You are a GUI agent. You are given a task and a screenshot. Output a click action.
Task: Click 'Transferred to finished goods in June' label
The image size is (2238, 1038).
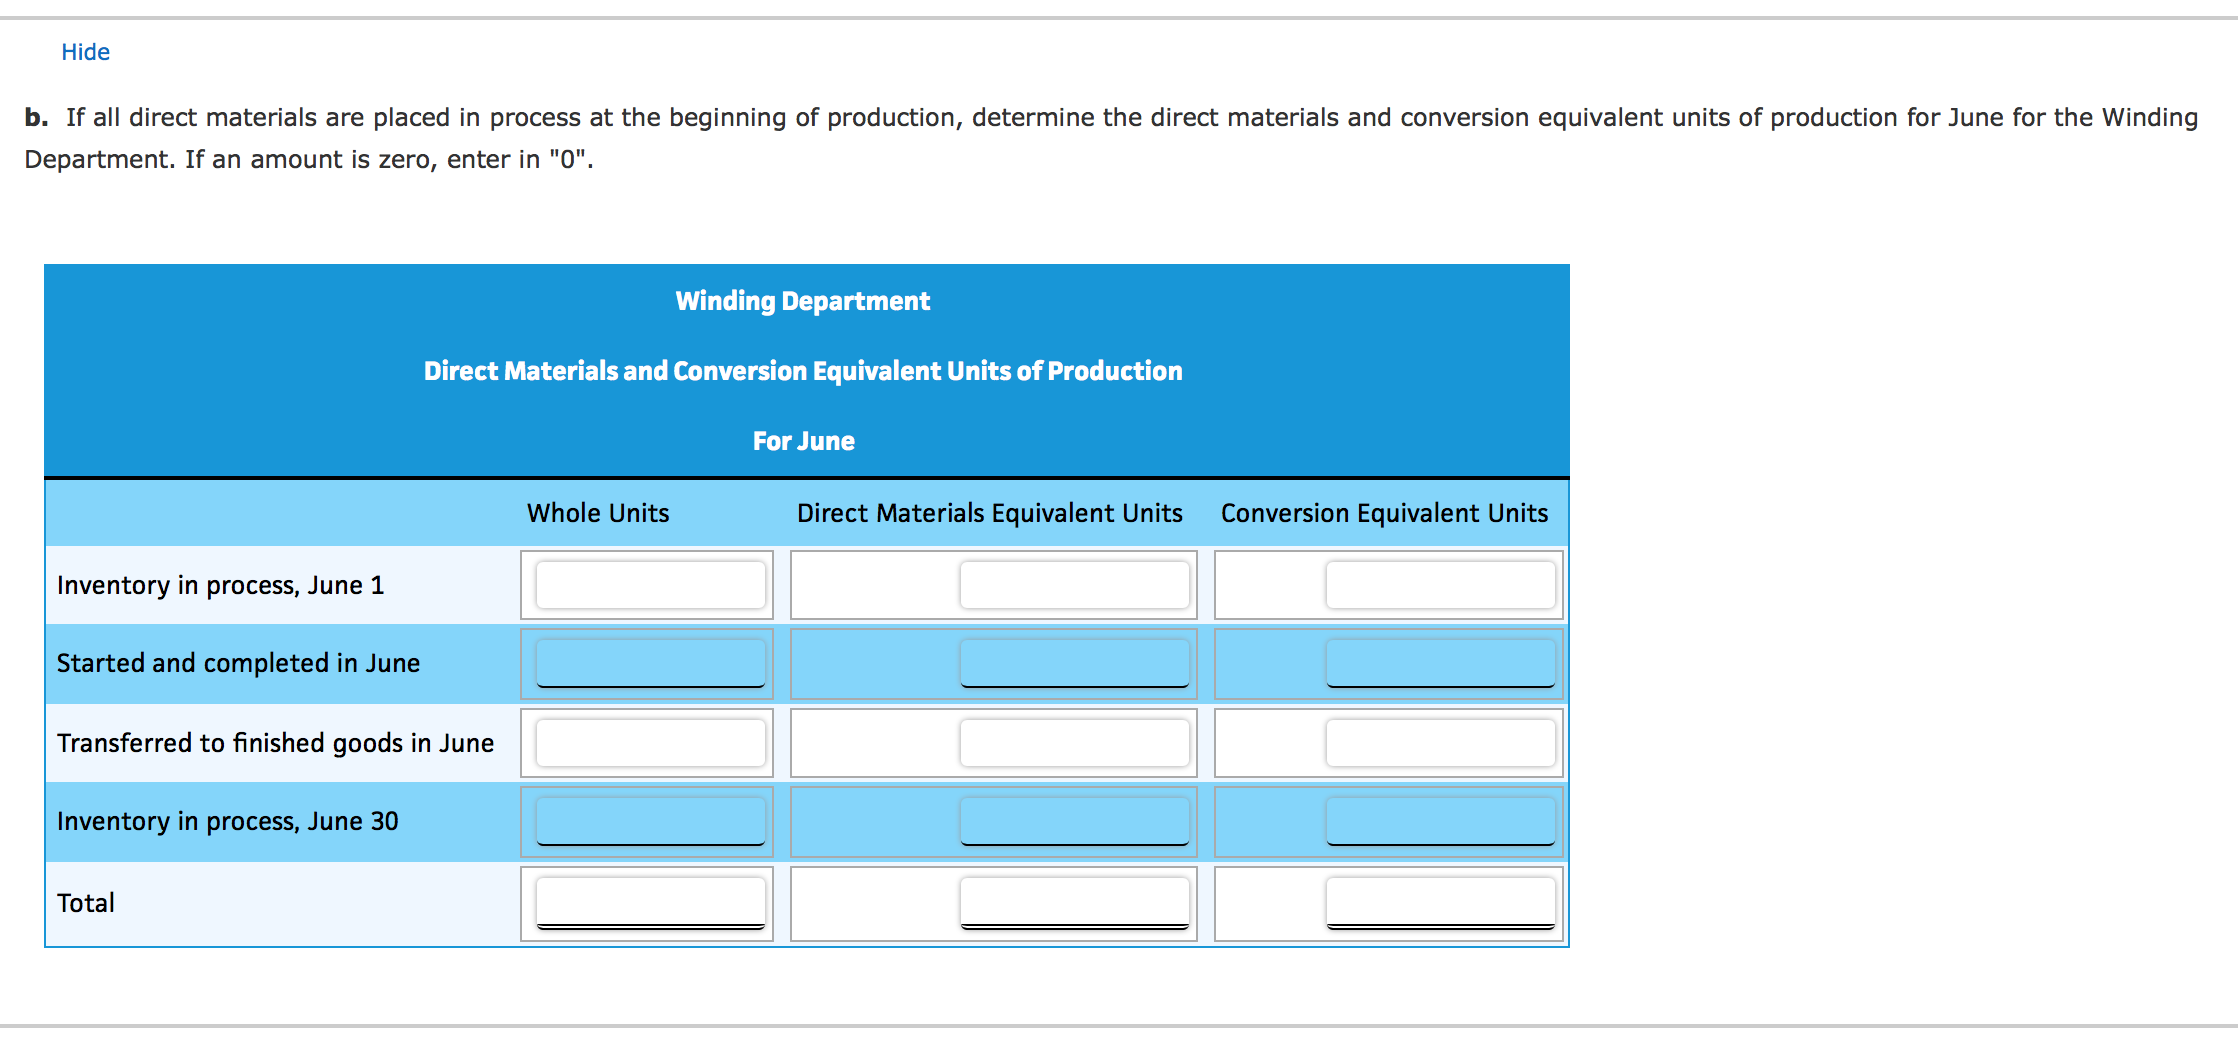click(x=275, y=743)
